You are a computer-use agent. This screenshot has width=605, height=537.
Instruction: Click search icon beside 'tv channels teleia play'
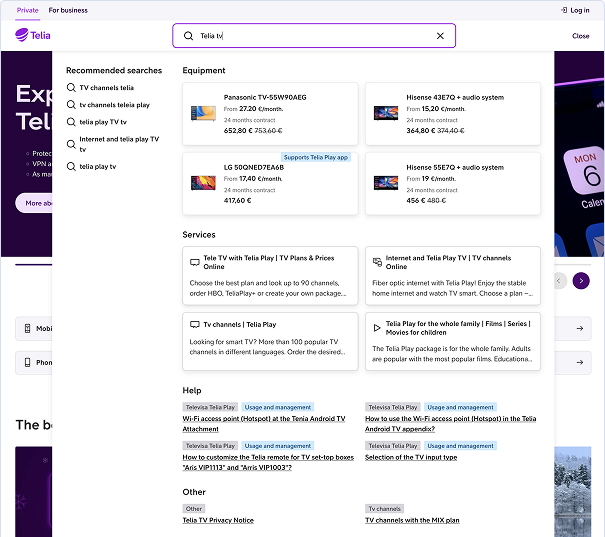click(x=71, y=105)
